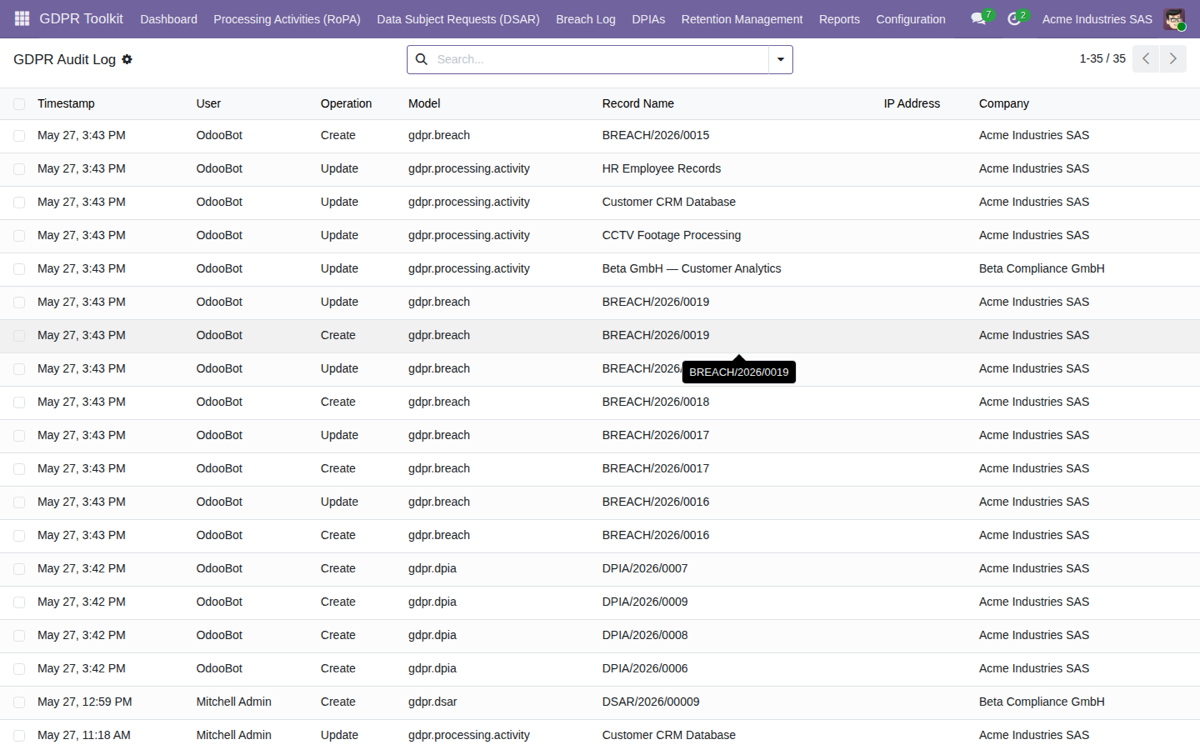Image resolution: width=1200 pixels, height=750 pixels.
Task: Open the Reports menu
Action: (x=839, y=19)
